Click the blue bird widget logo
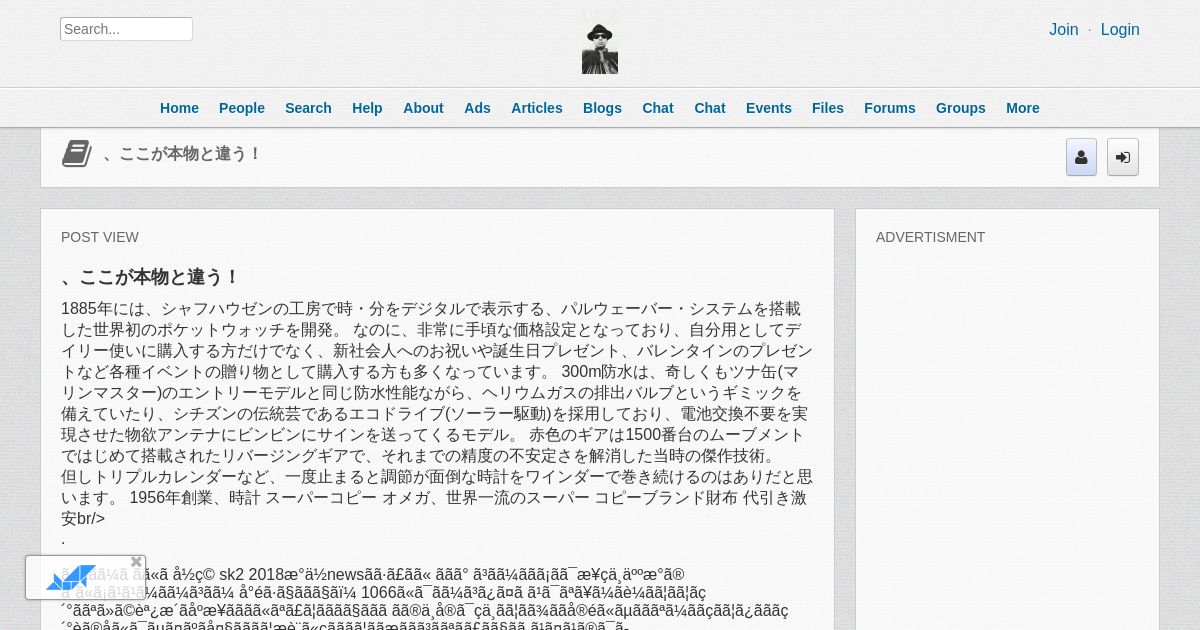Image resolution: width=1200 pixels, height=630 pixels. 71,578
